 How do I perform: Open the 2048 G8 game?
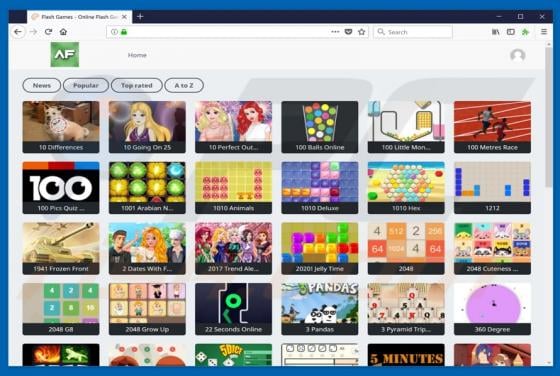point(61,309)
